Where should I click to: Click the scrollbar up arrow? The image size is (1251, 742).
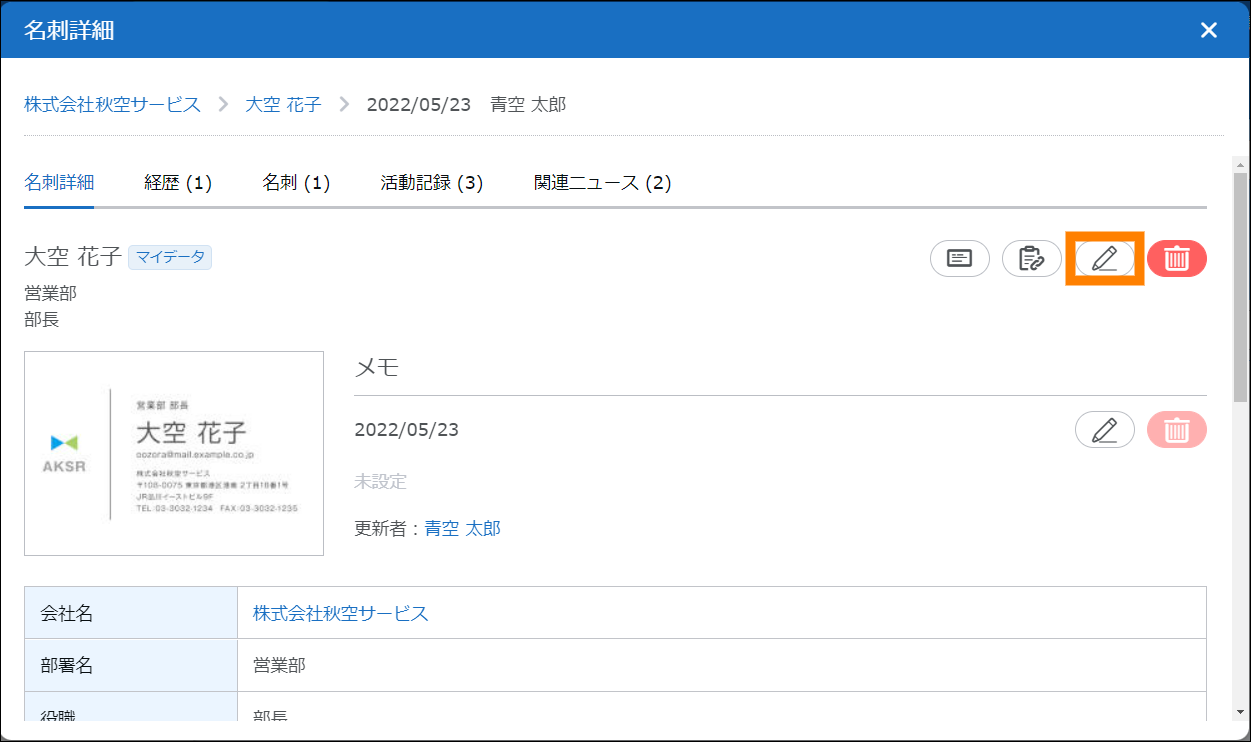[x=1240, y=163]
